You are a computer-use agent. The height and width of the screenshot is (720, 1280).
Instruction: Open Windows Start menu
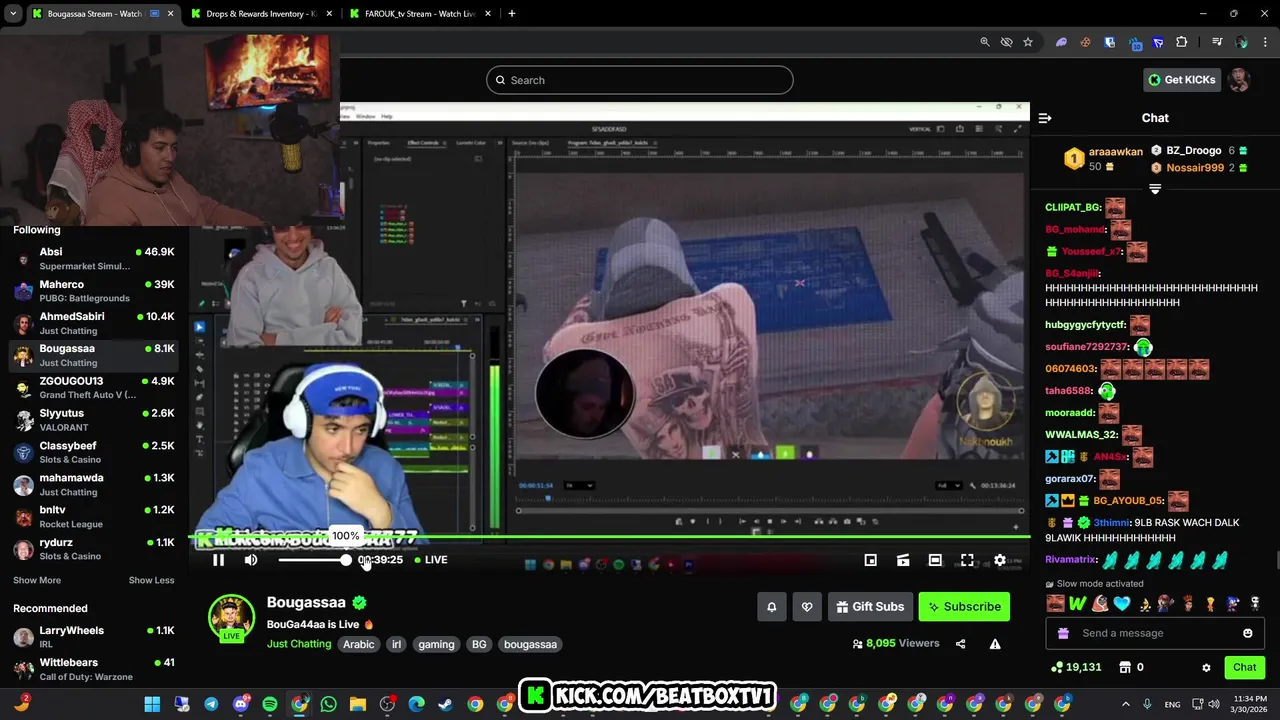[x=152, y=704]
